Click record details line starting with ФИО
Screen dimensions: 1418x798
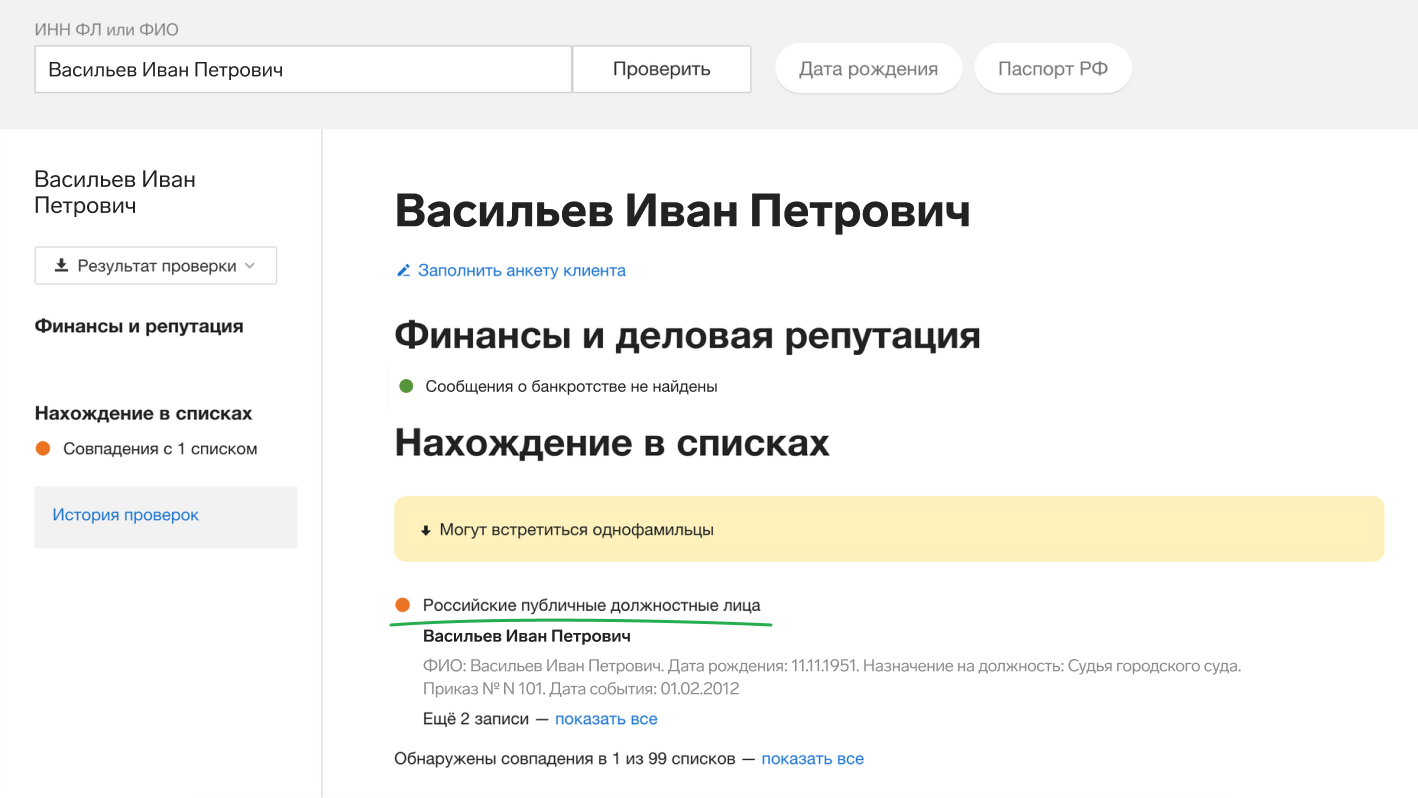click(832, 665)
